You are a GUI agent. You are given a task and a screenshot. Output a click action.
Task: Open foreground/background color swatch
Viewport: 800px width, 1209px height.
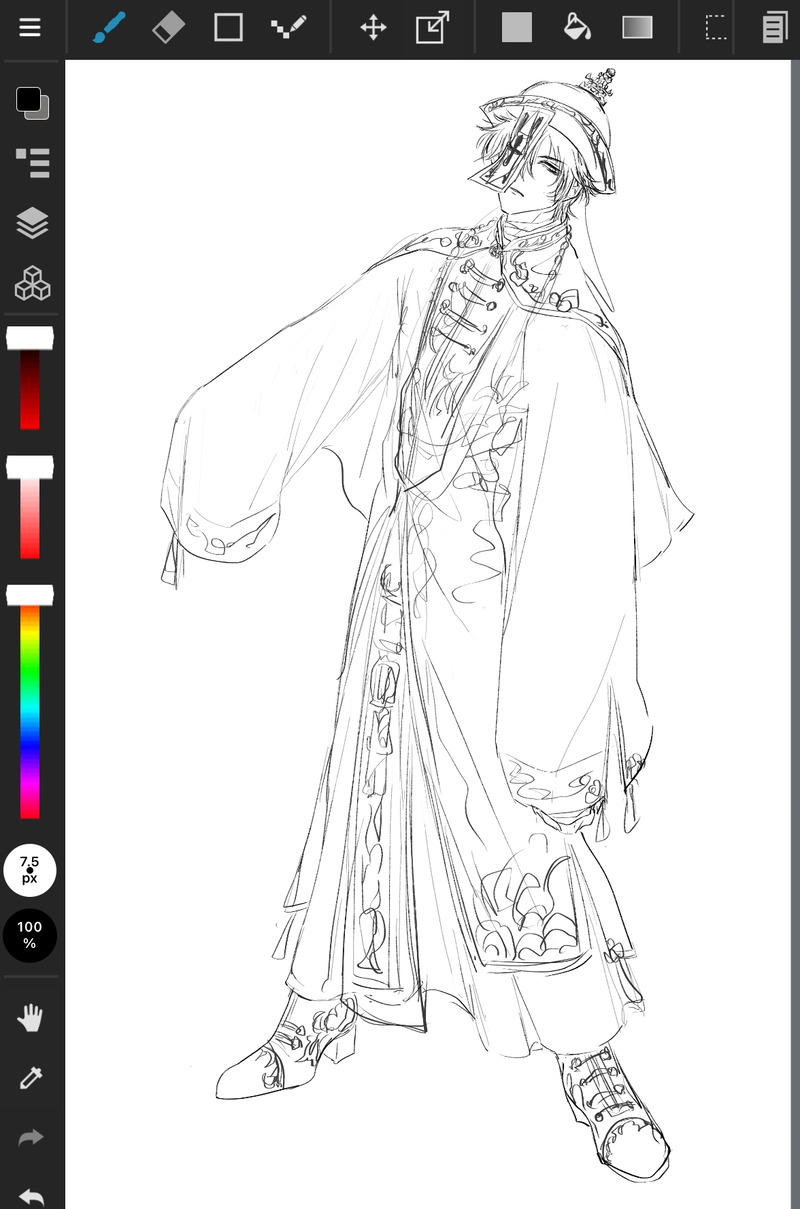click(32, 102)
